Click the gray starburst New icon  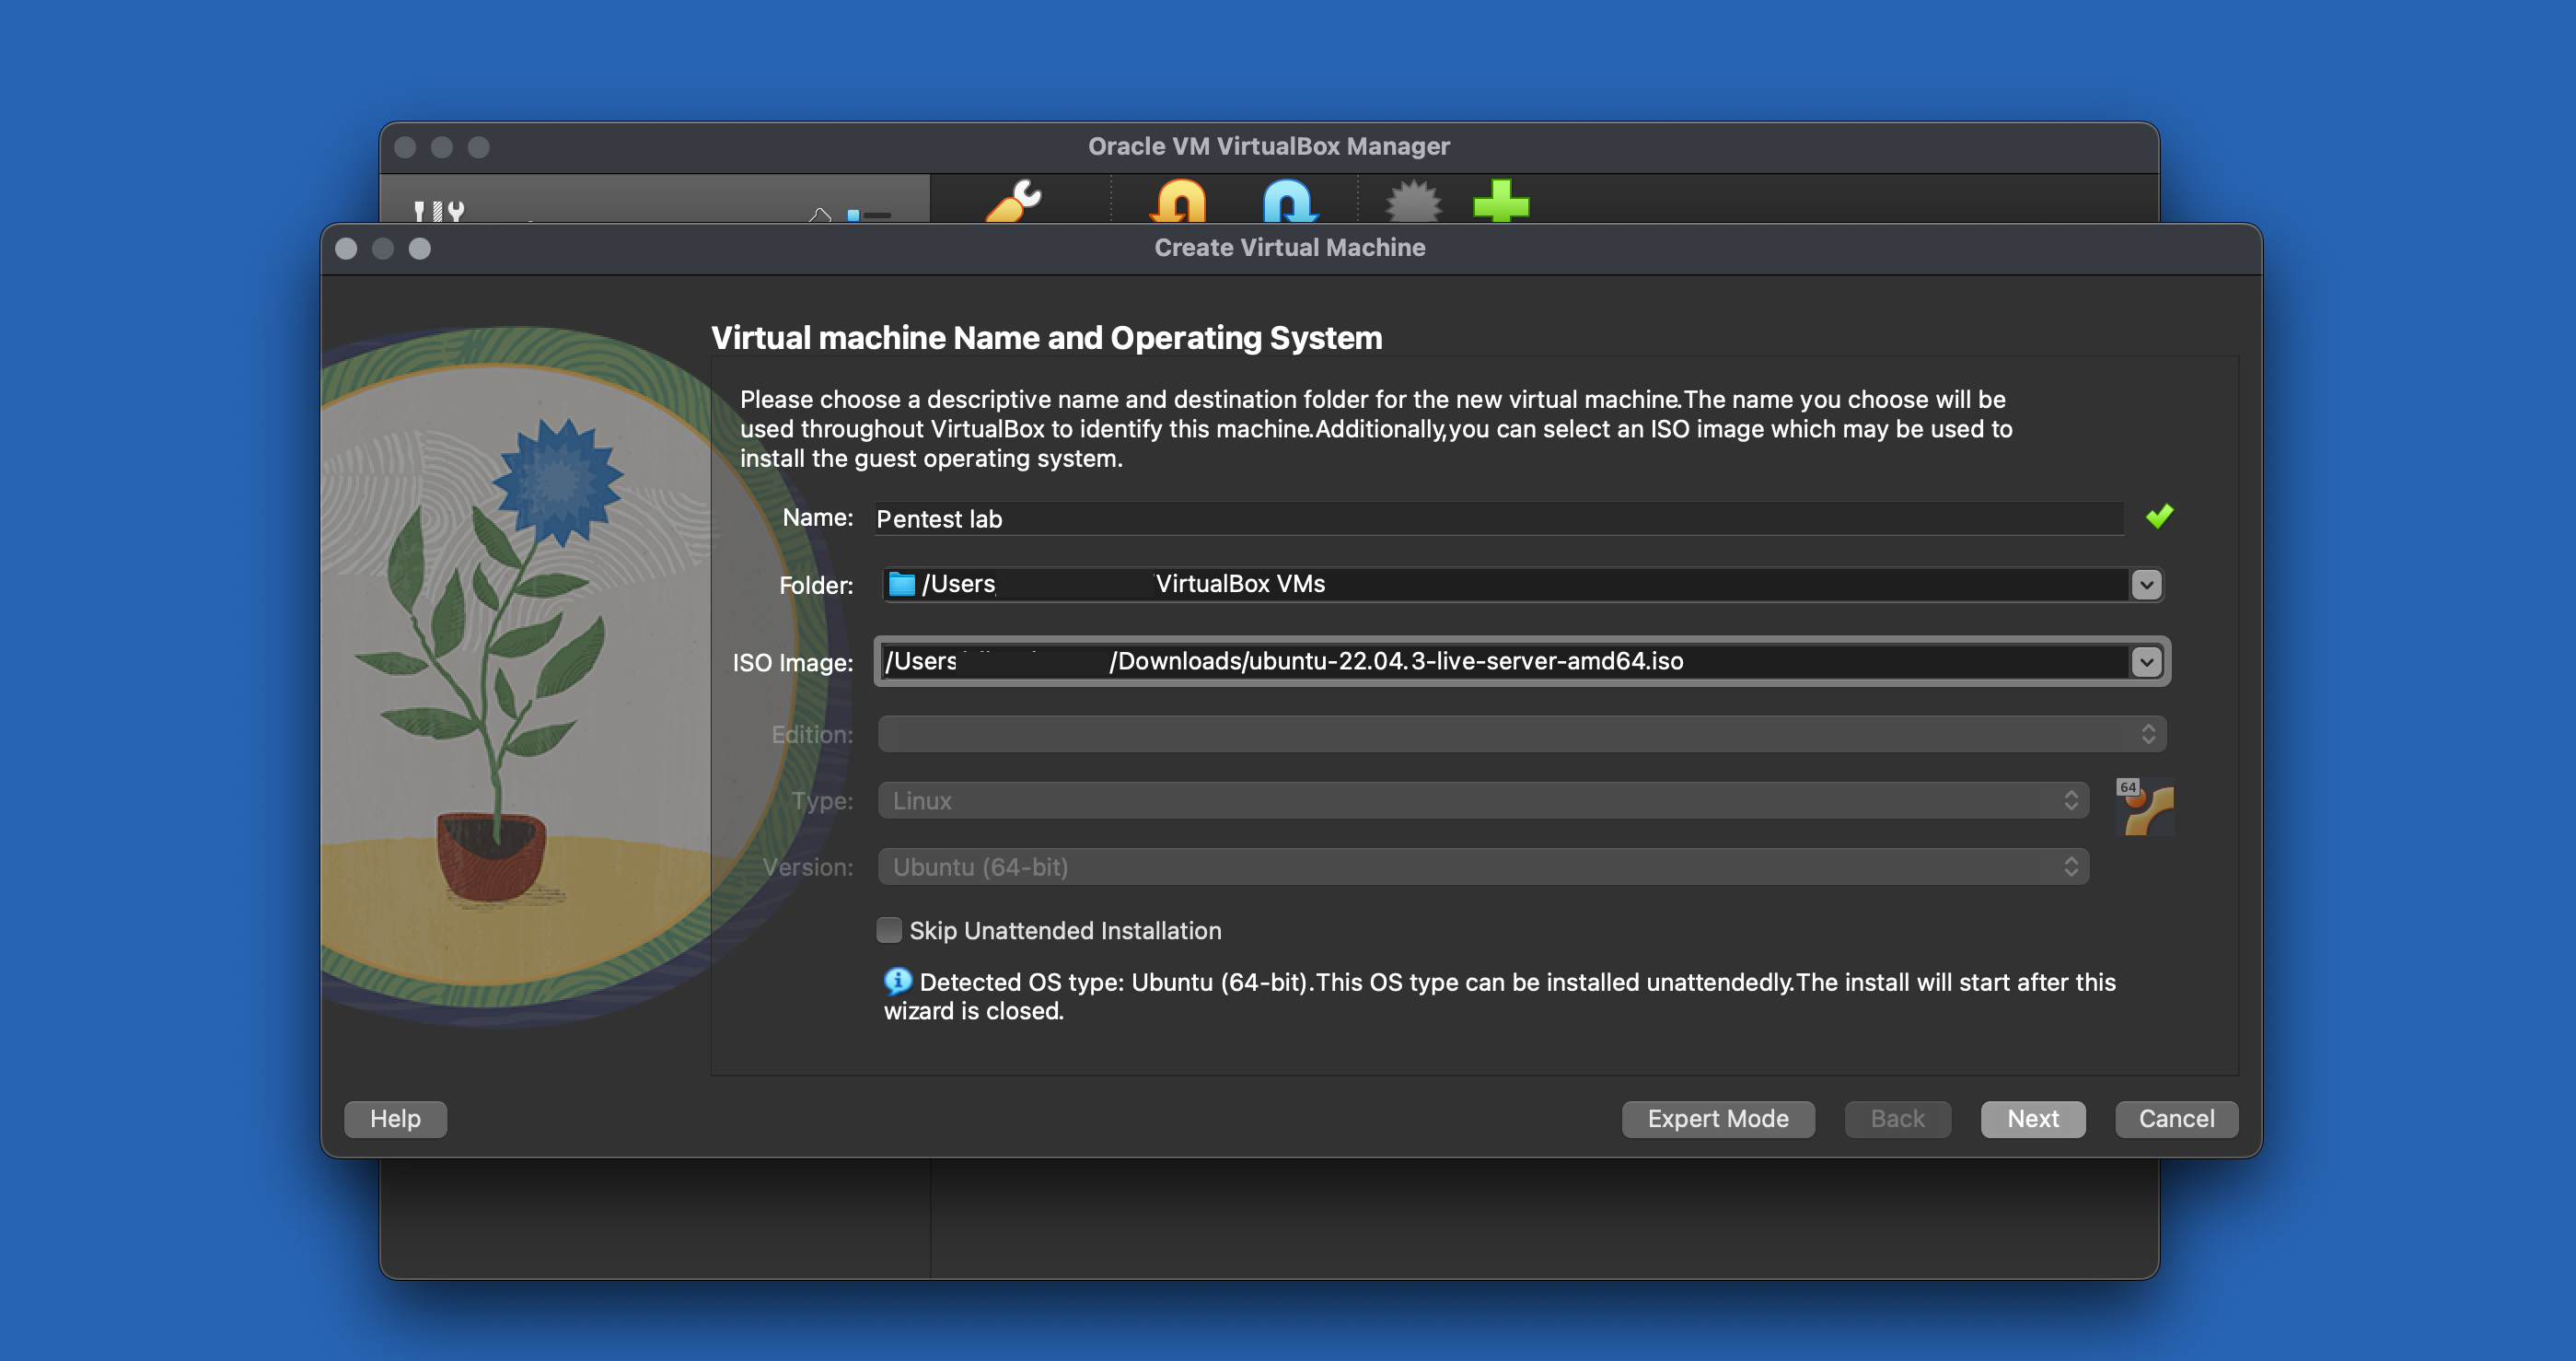1412,202
